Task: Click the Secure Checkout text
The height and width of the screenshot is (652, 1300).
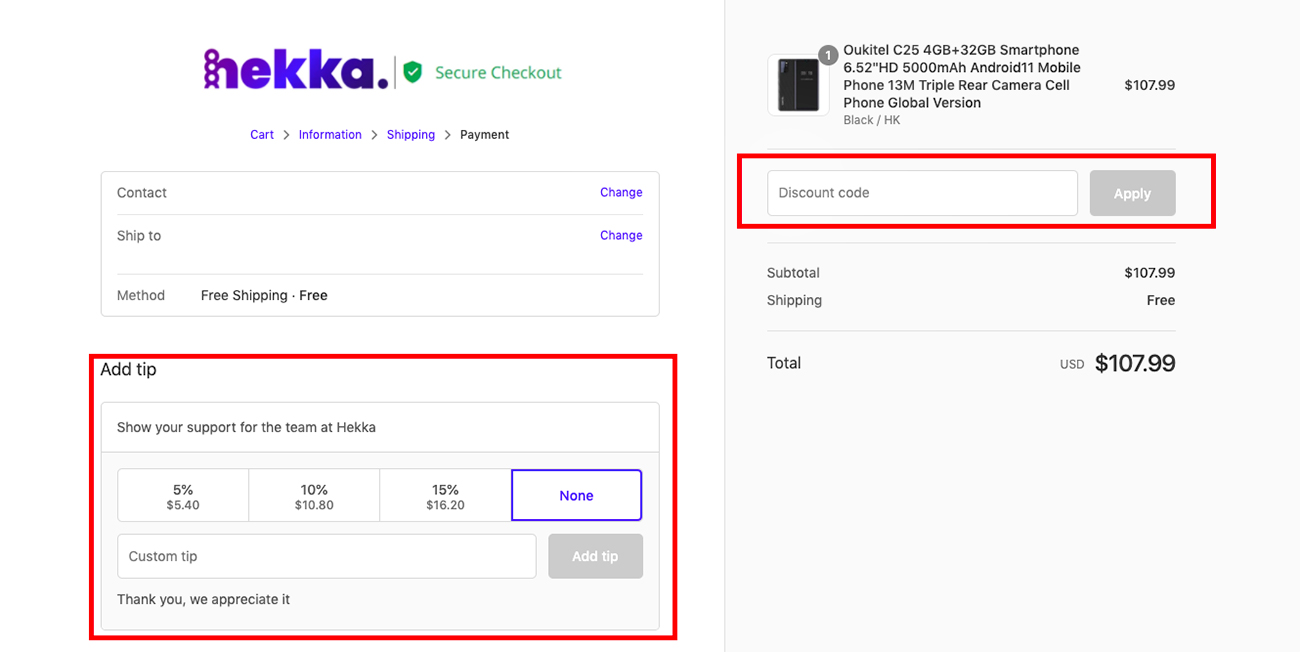Action: (498, 73)
